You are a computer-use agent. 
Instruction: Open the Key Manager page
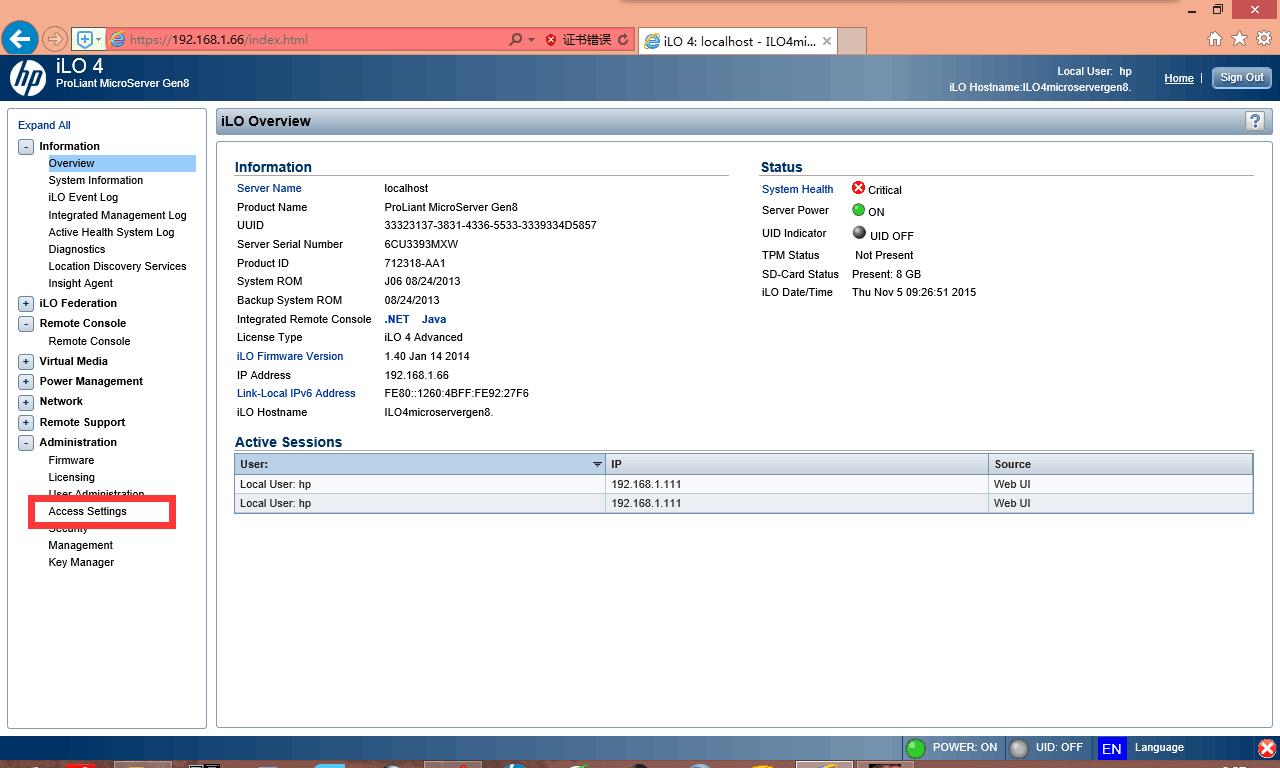81,562
